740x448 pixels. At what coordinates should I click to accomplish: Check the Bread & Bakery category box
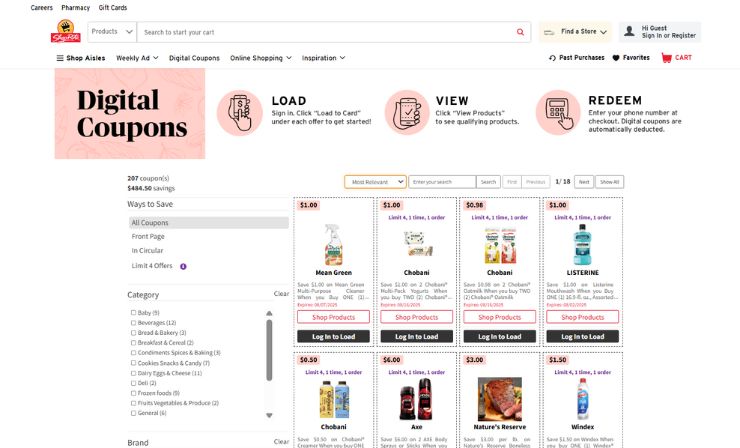click(133, 333)
